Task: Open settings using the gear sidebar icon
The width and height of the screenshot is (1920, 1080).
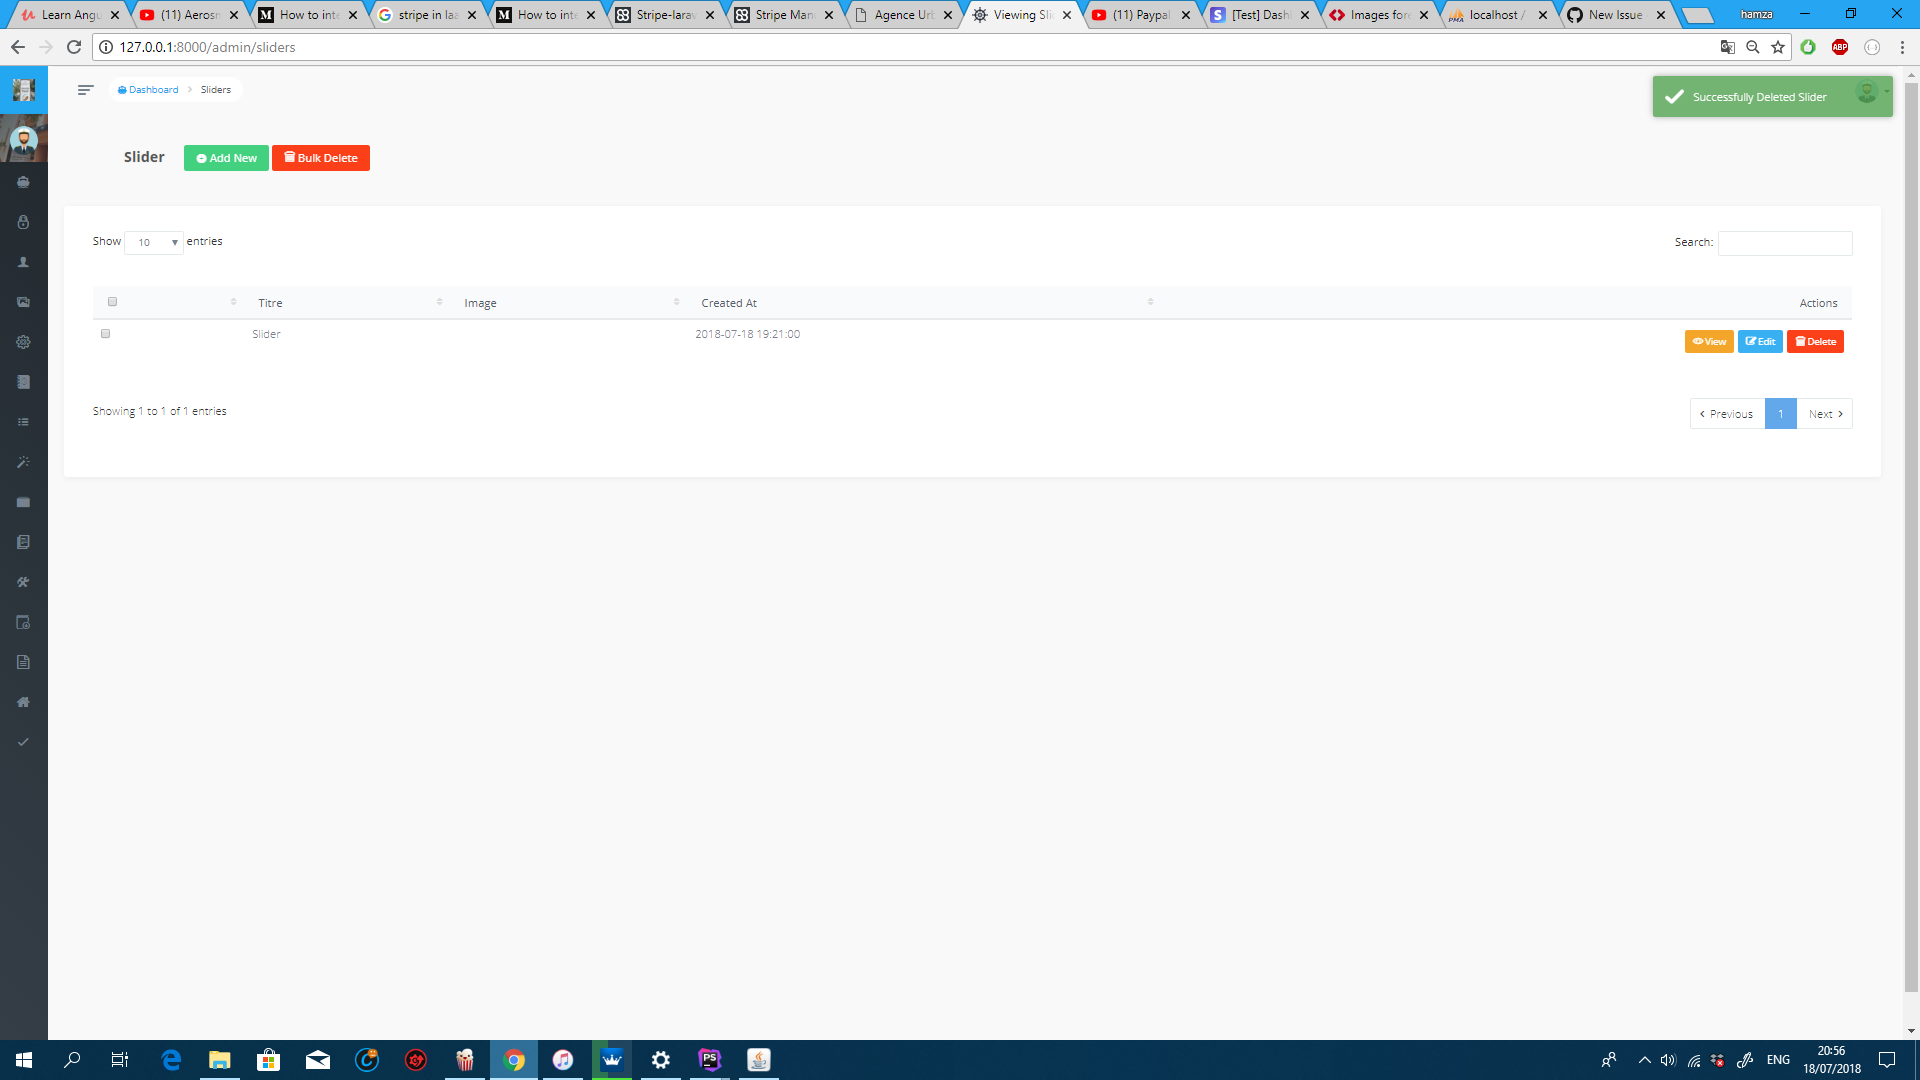Action: (23, 342)
